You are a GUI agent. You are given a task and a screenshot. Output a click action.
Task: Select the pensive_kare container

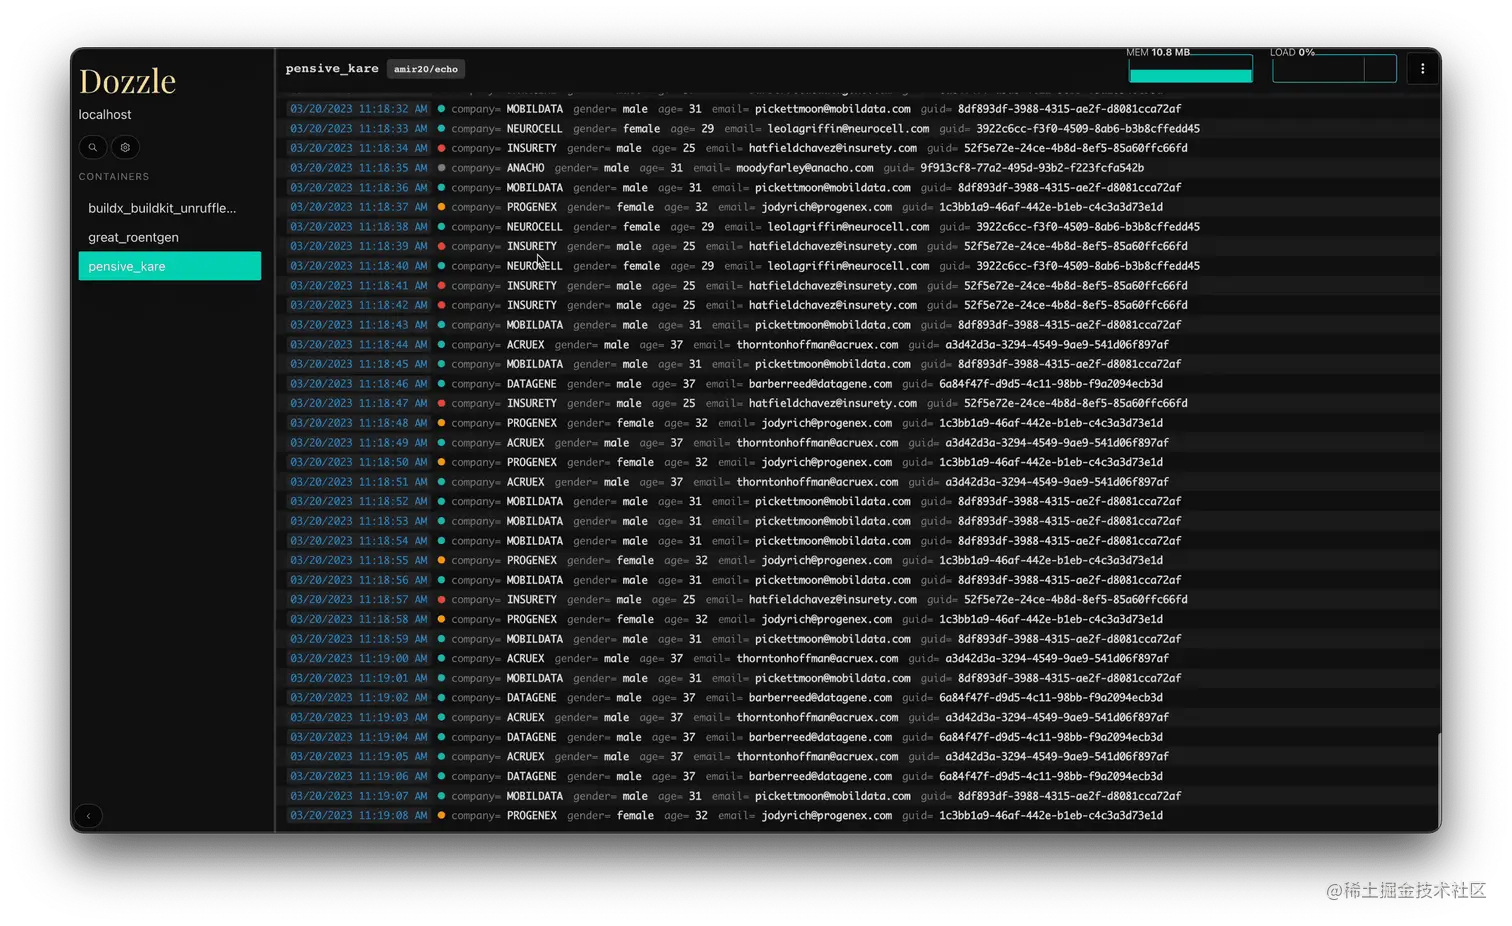(x=169, y=266)
